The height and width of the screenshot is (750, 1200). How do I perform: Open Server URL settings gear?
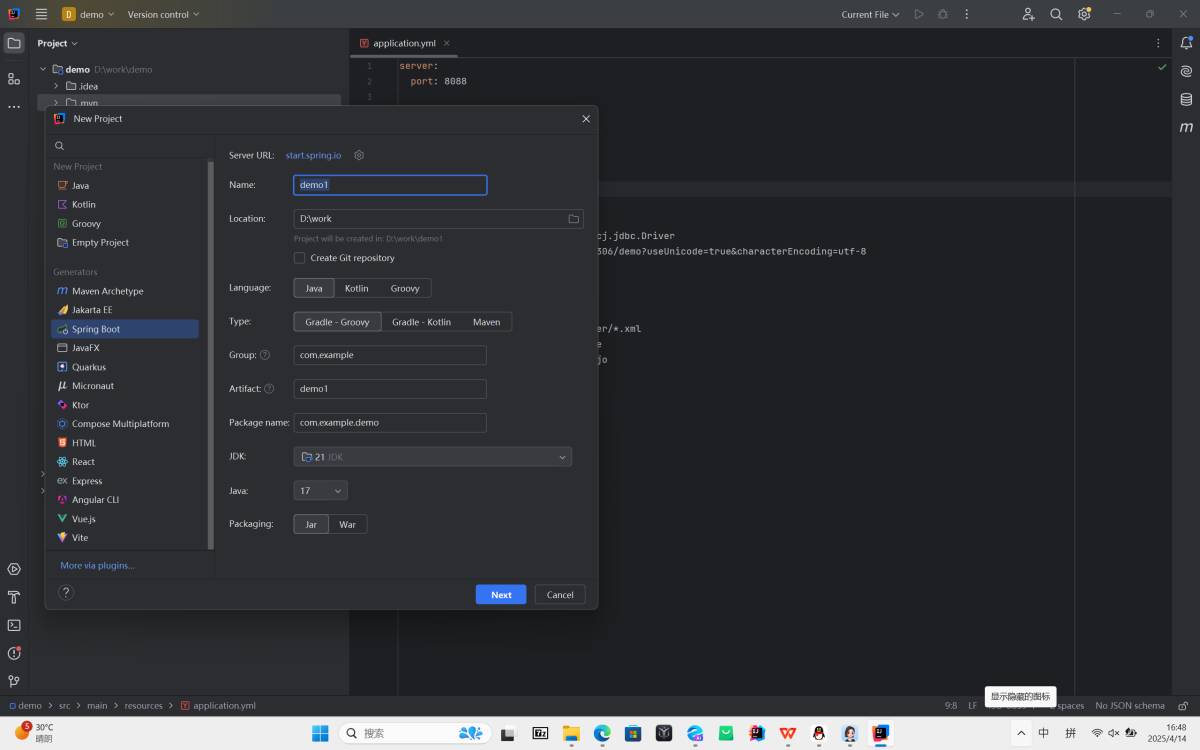pyautogui.click(x=359, y=155)
